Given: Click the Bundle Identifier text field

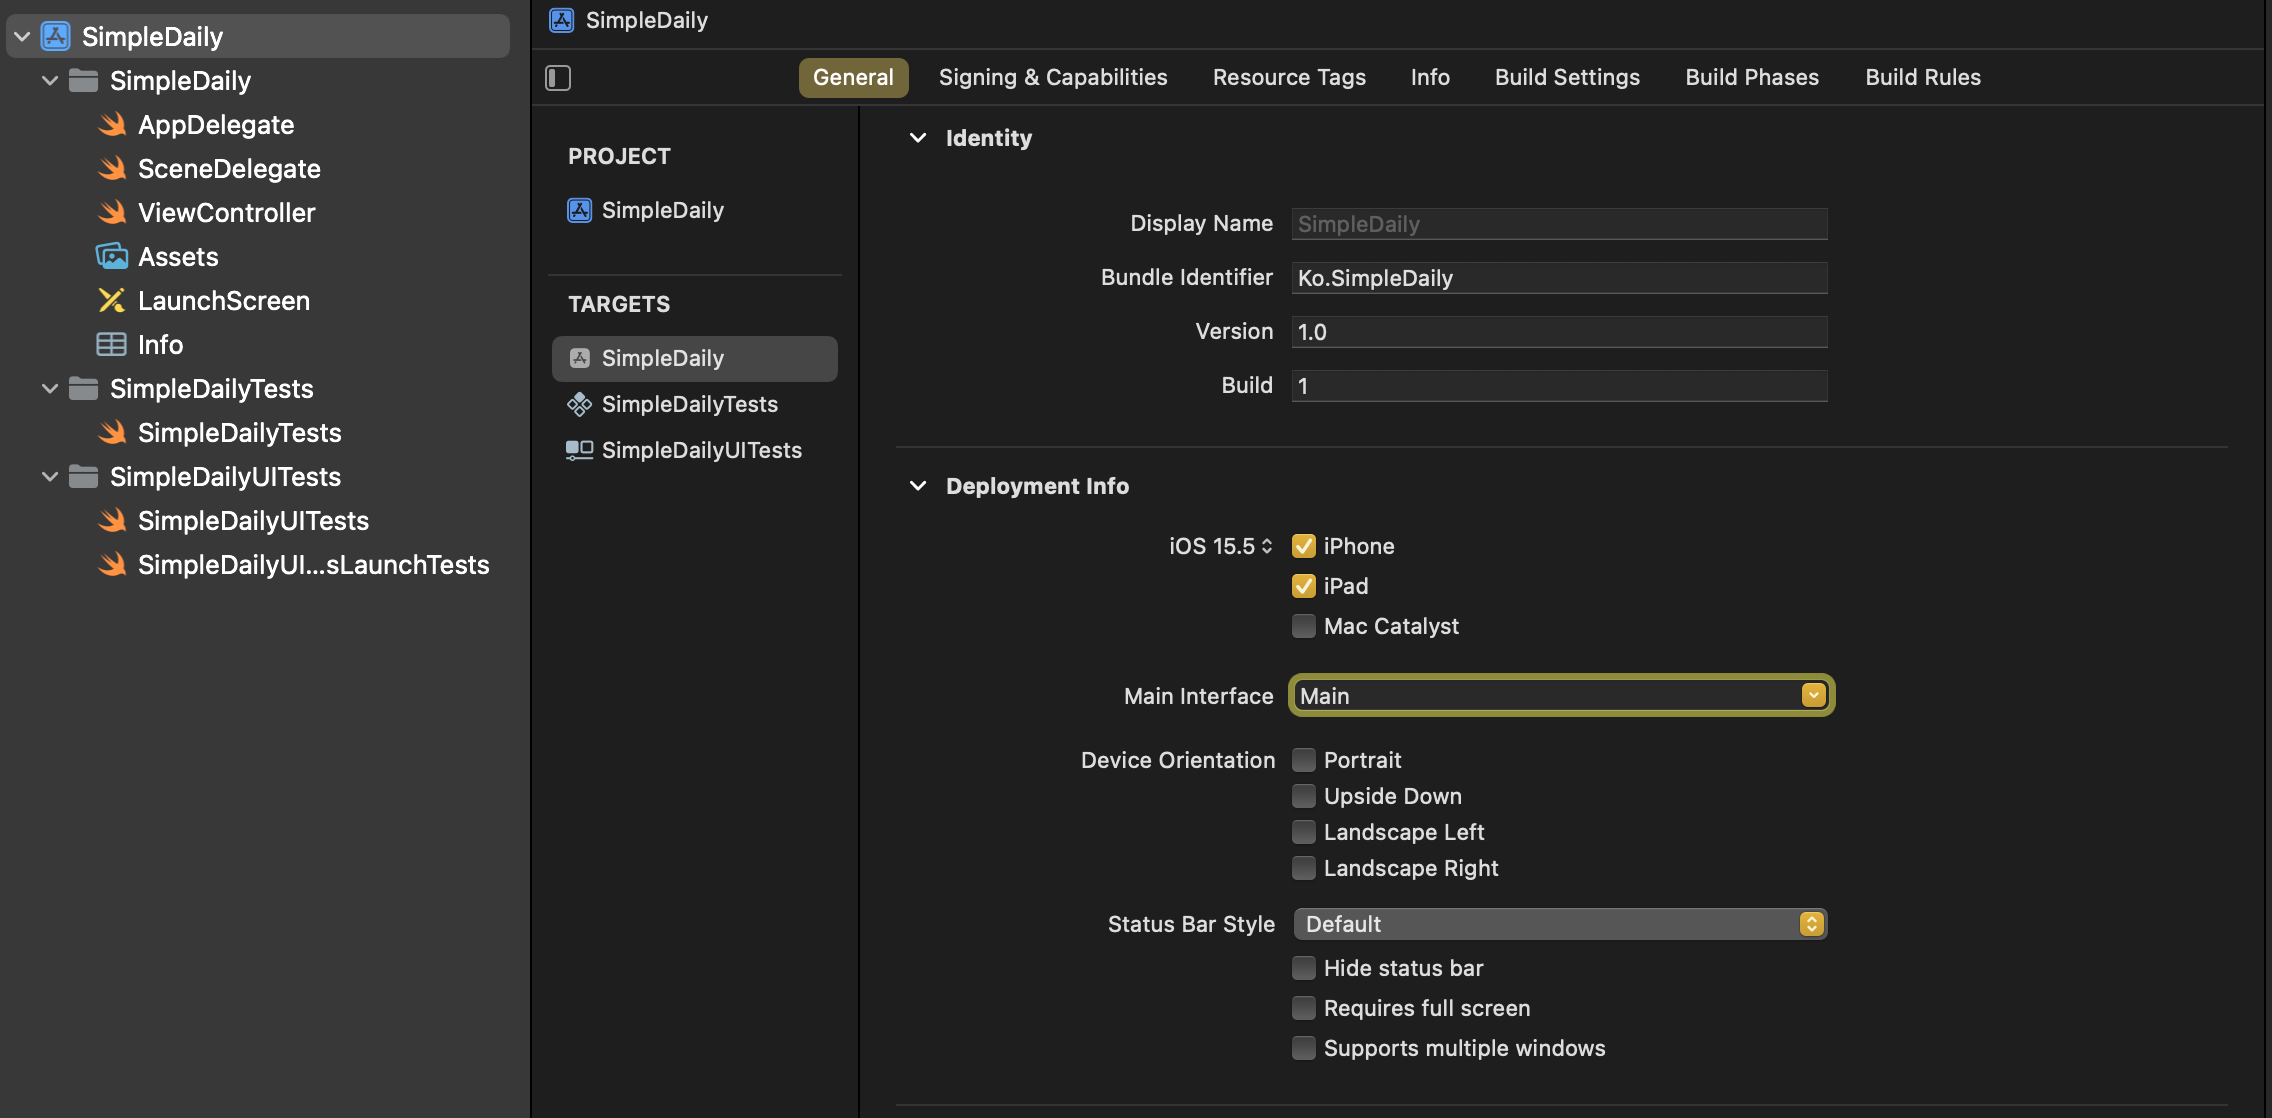Looking at the screenshot, I should tap(1558, 278).
